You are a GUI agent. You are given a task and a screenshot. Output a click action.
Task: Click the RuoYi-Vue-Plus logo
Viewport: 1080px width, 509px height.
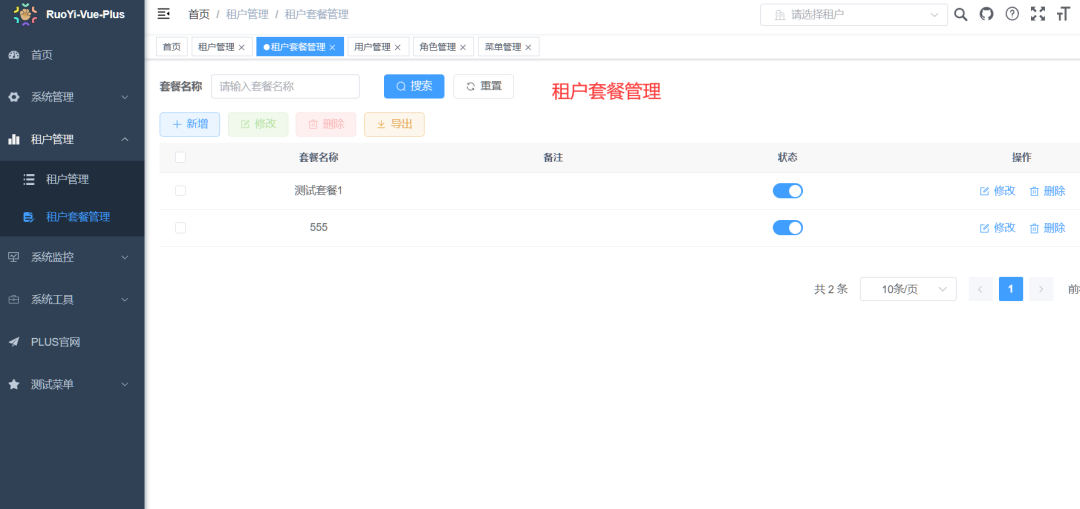pos(25,14)
